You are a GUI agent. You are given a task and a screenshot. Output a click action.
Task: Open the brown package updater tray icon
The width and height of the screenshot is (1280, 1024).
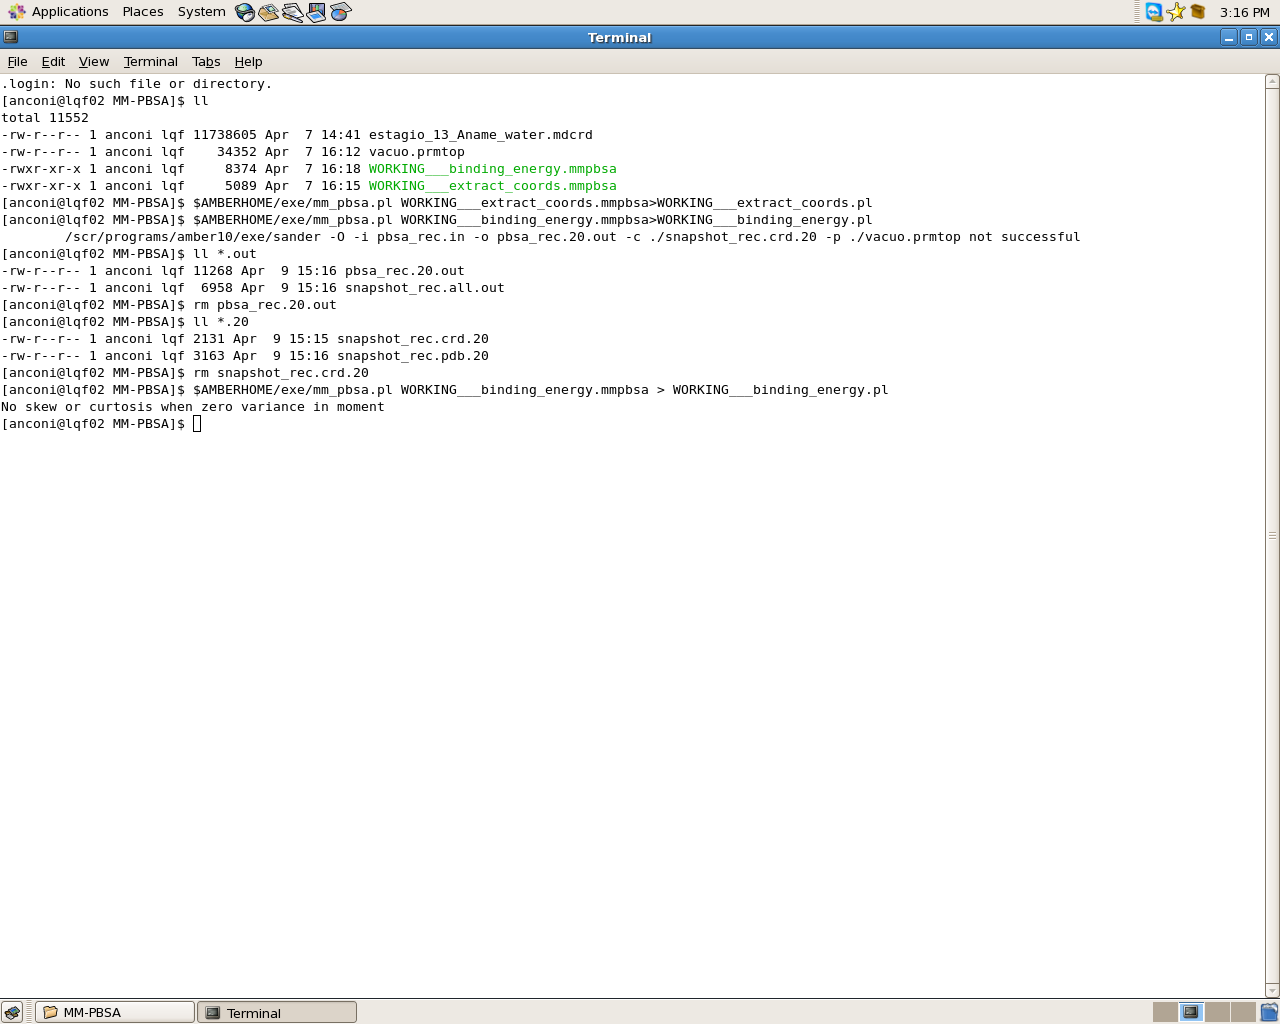tap(1198, 12)
